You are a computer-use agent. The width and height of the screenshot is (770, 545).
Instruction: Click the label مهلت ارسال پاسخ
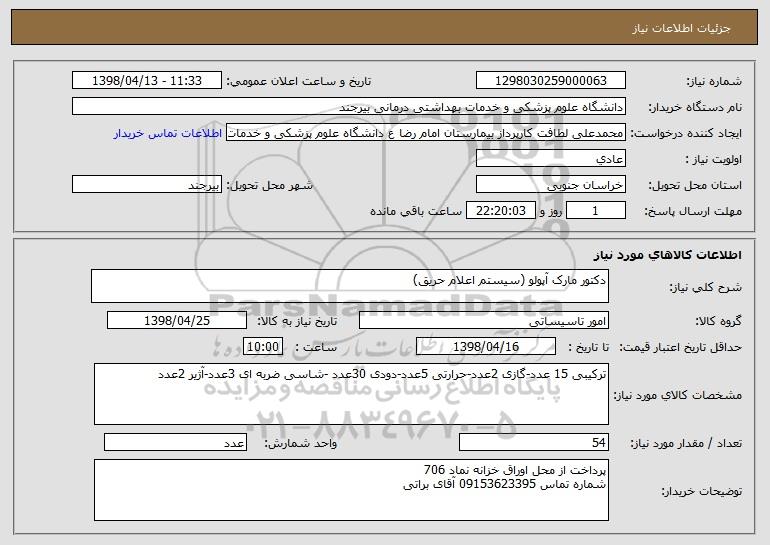tap(693, 212)
